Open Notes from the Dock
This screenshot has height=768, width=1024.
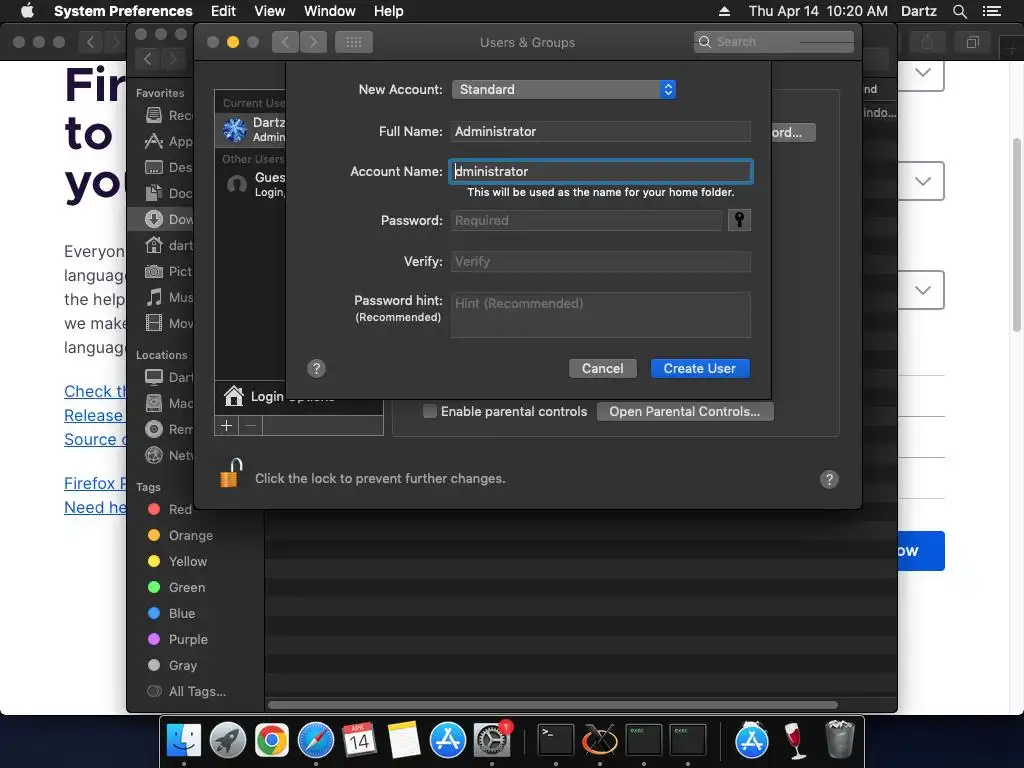403,741
